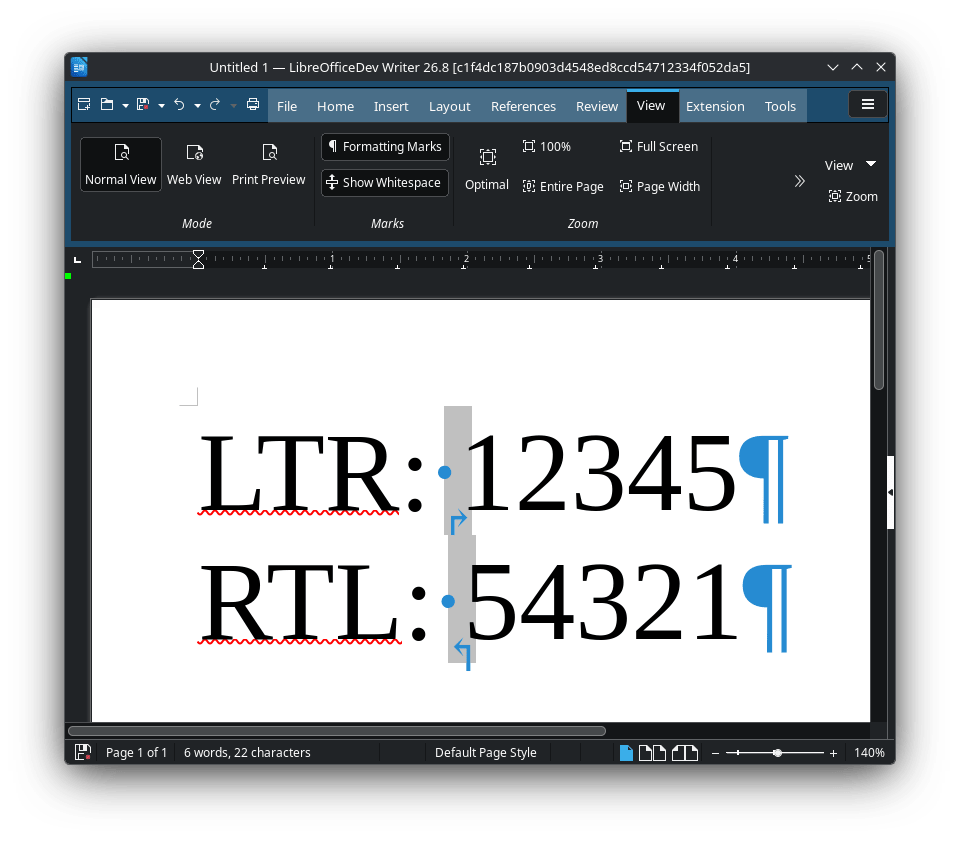Click the zoom out minus button
Viewport: 960px width, 841px height.
715,753
